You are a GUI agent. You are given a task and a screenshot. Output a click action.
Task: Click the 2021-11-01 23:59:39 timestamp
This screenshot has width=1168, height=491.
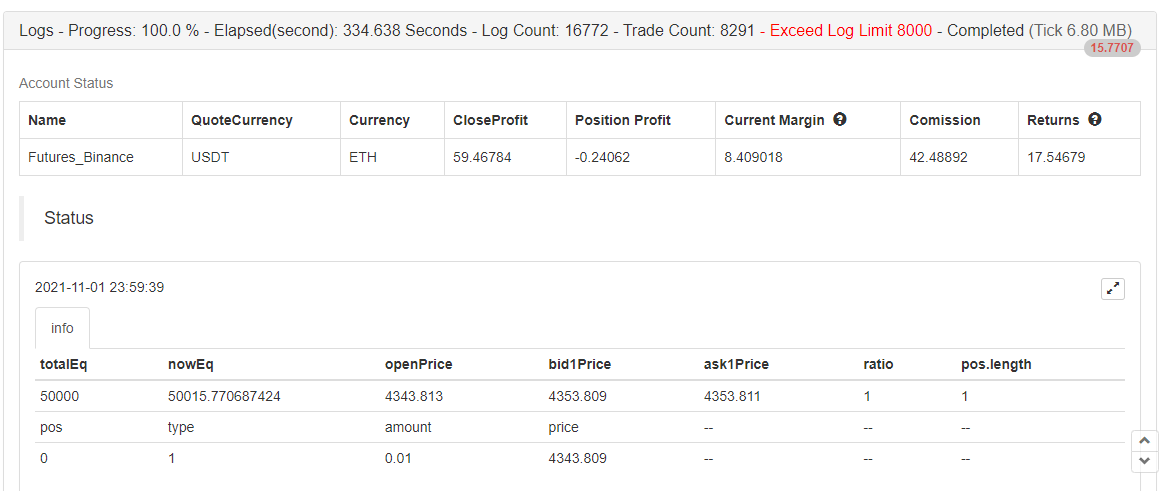[100, 288]
